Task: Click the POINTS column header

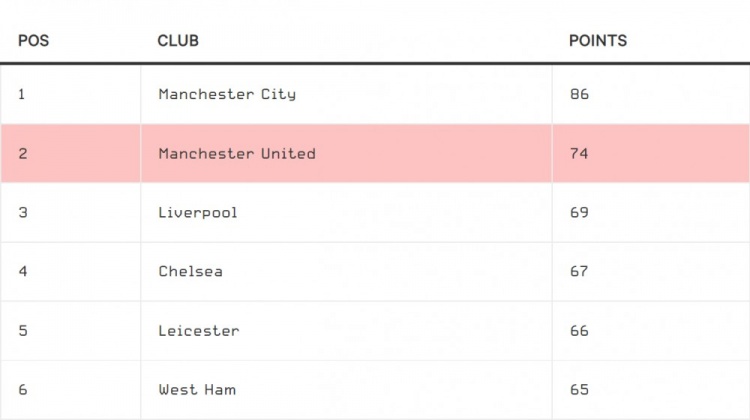Action: click(598, 41)
